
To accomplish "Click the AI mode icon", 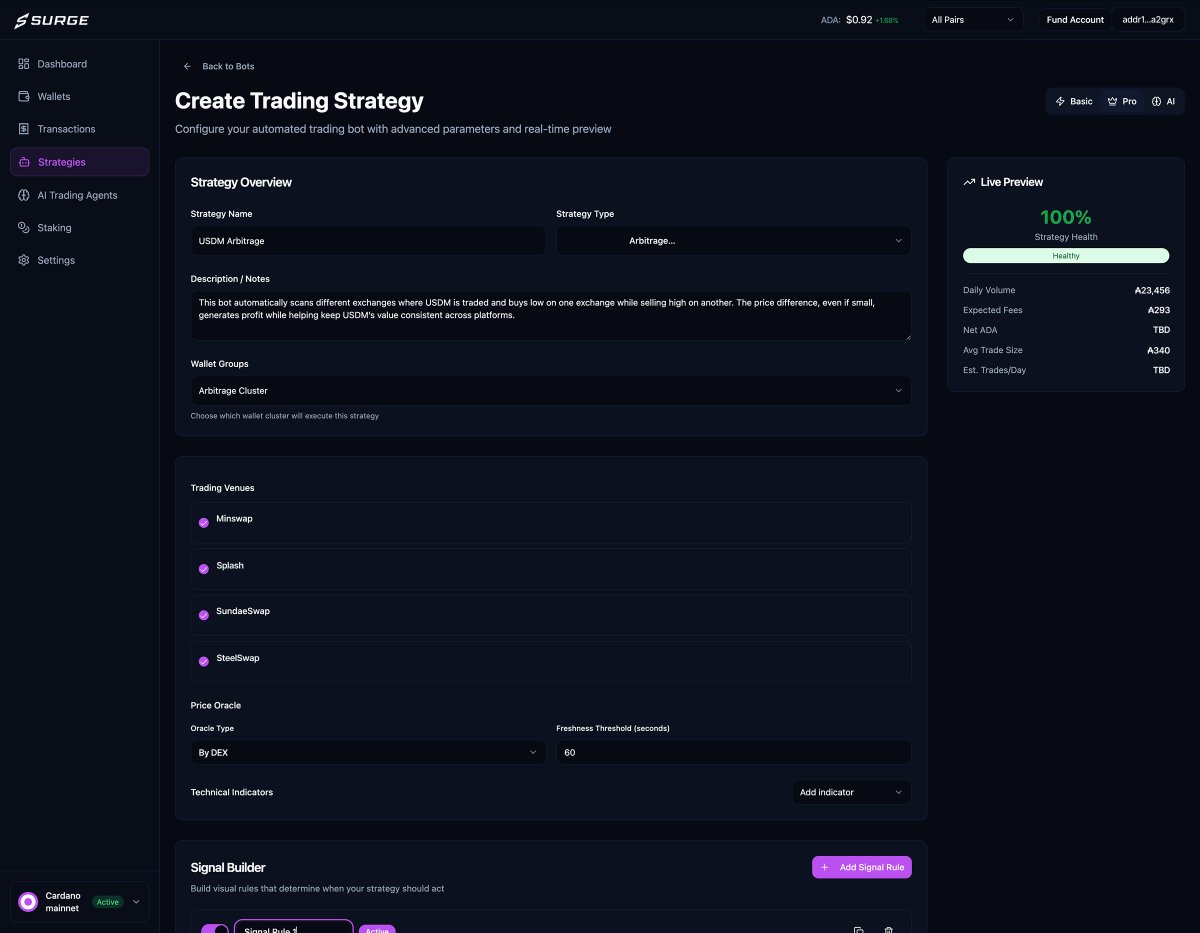I will tap(1157, 102).
